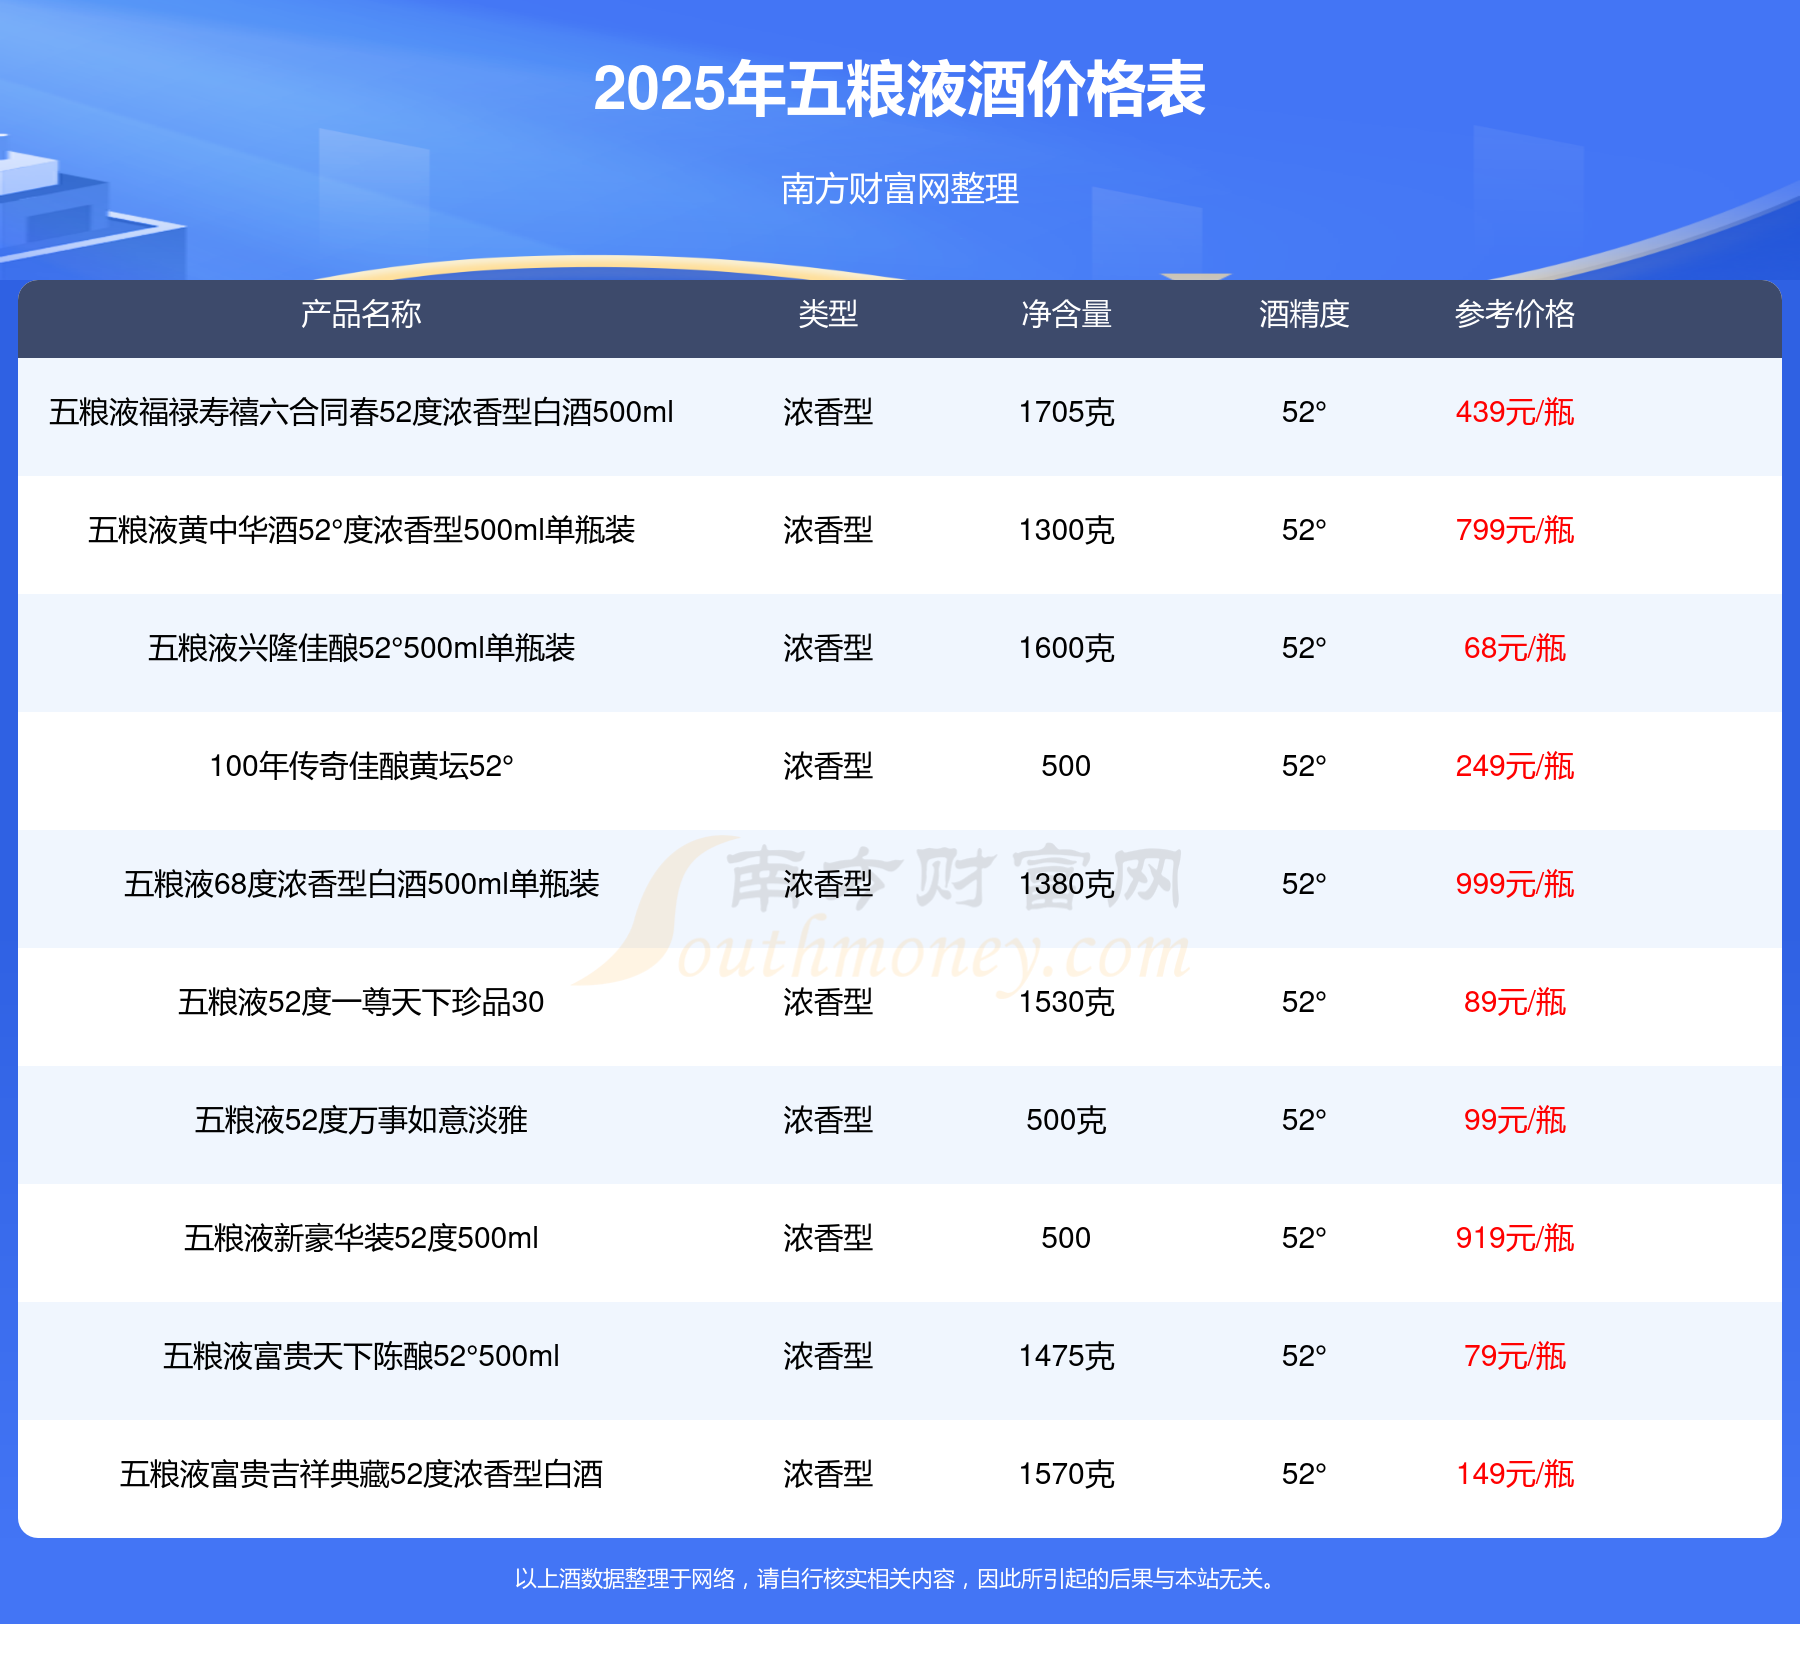
Task: Click the 产品名称 column header
Action: pyautogui.click(x=361, y=314)
